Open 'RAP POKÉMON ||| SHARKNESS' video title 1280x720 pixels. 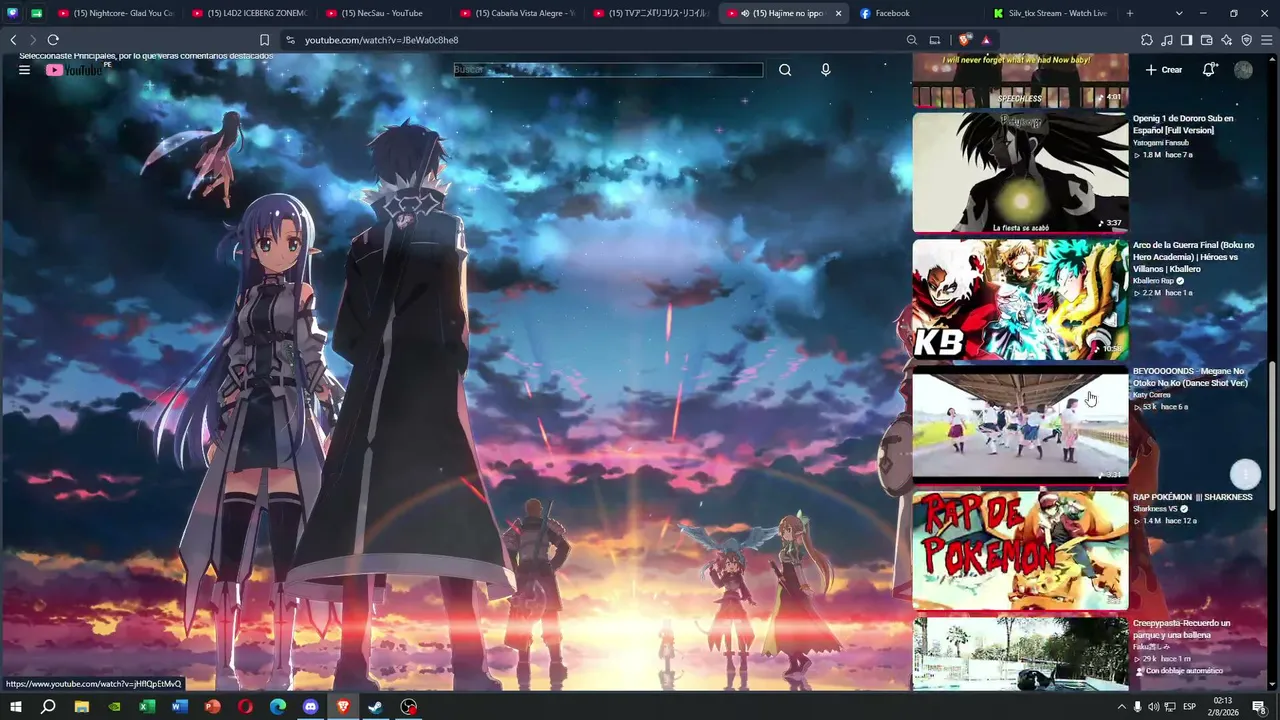[x=1192, y=497]
